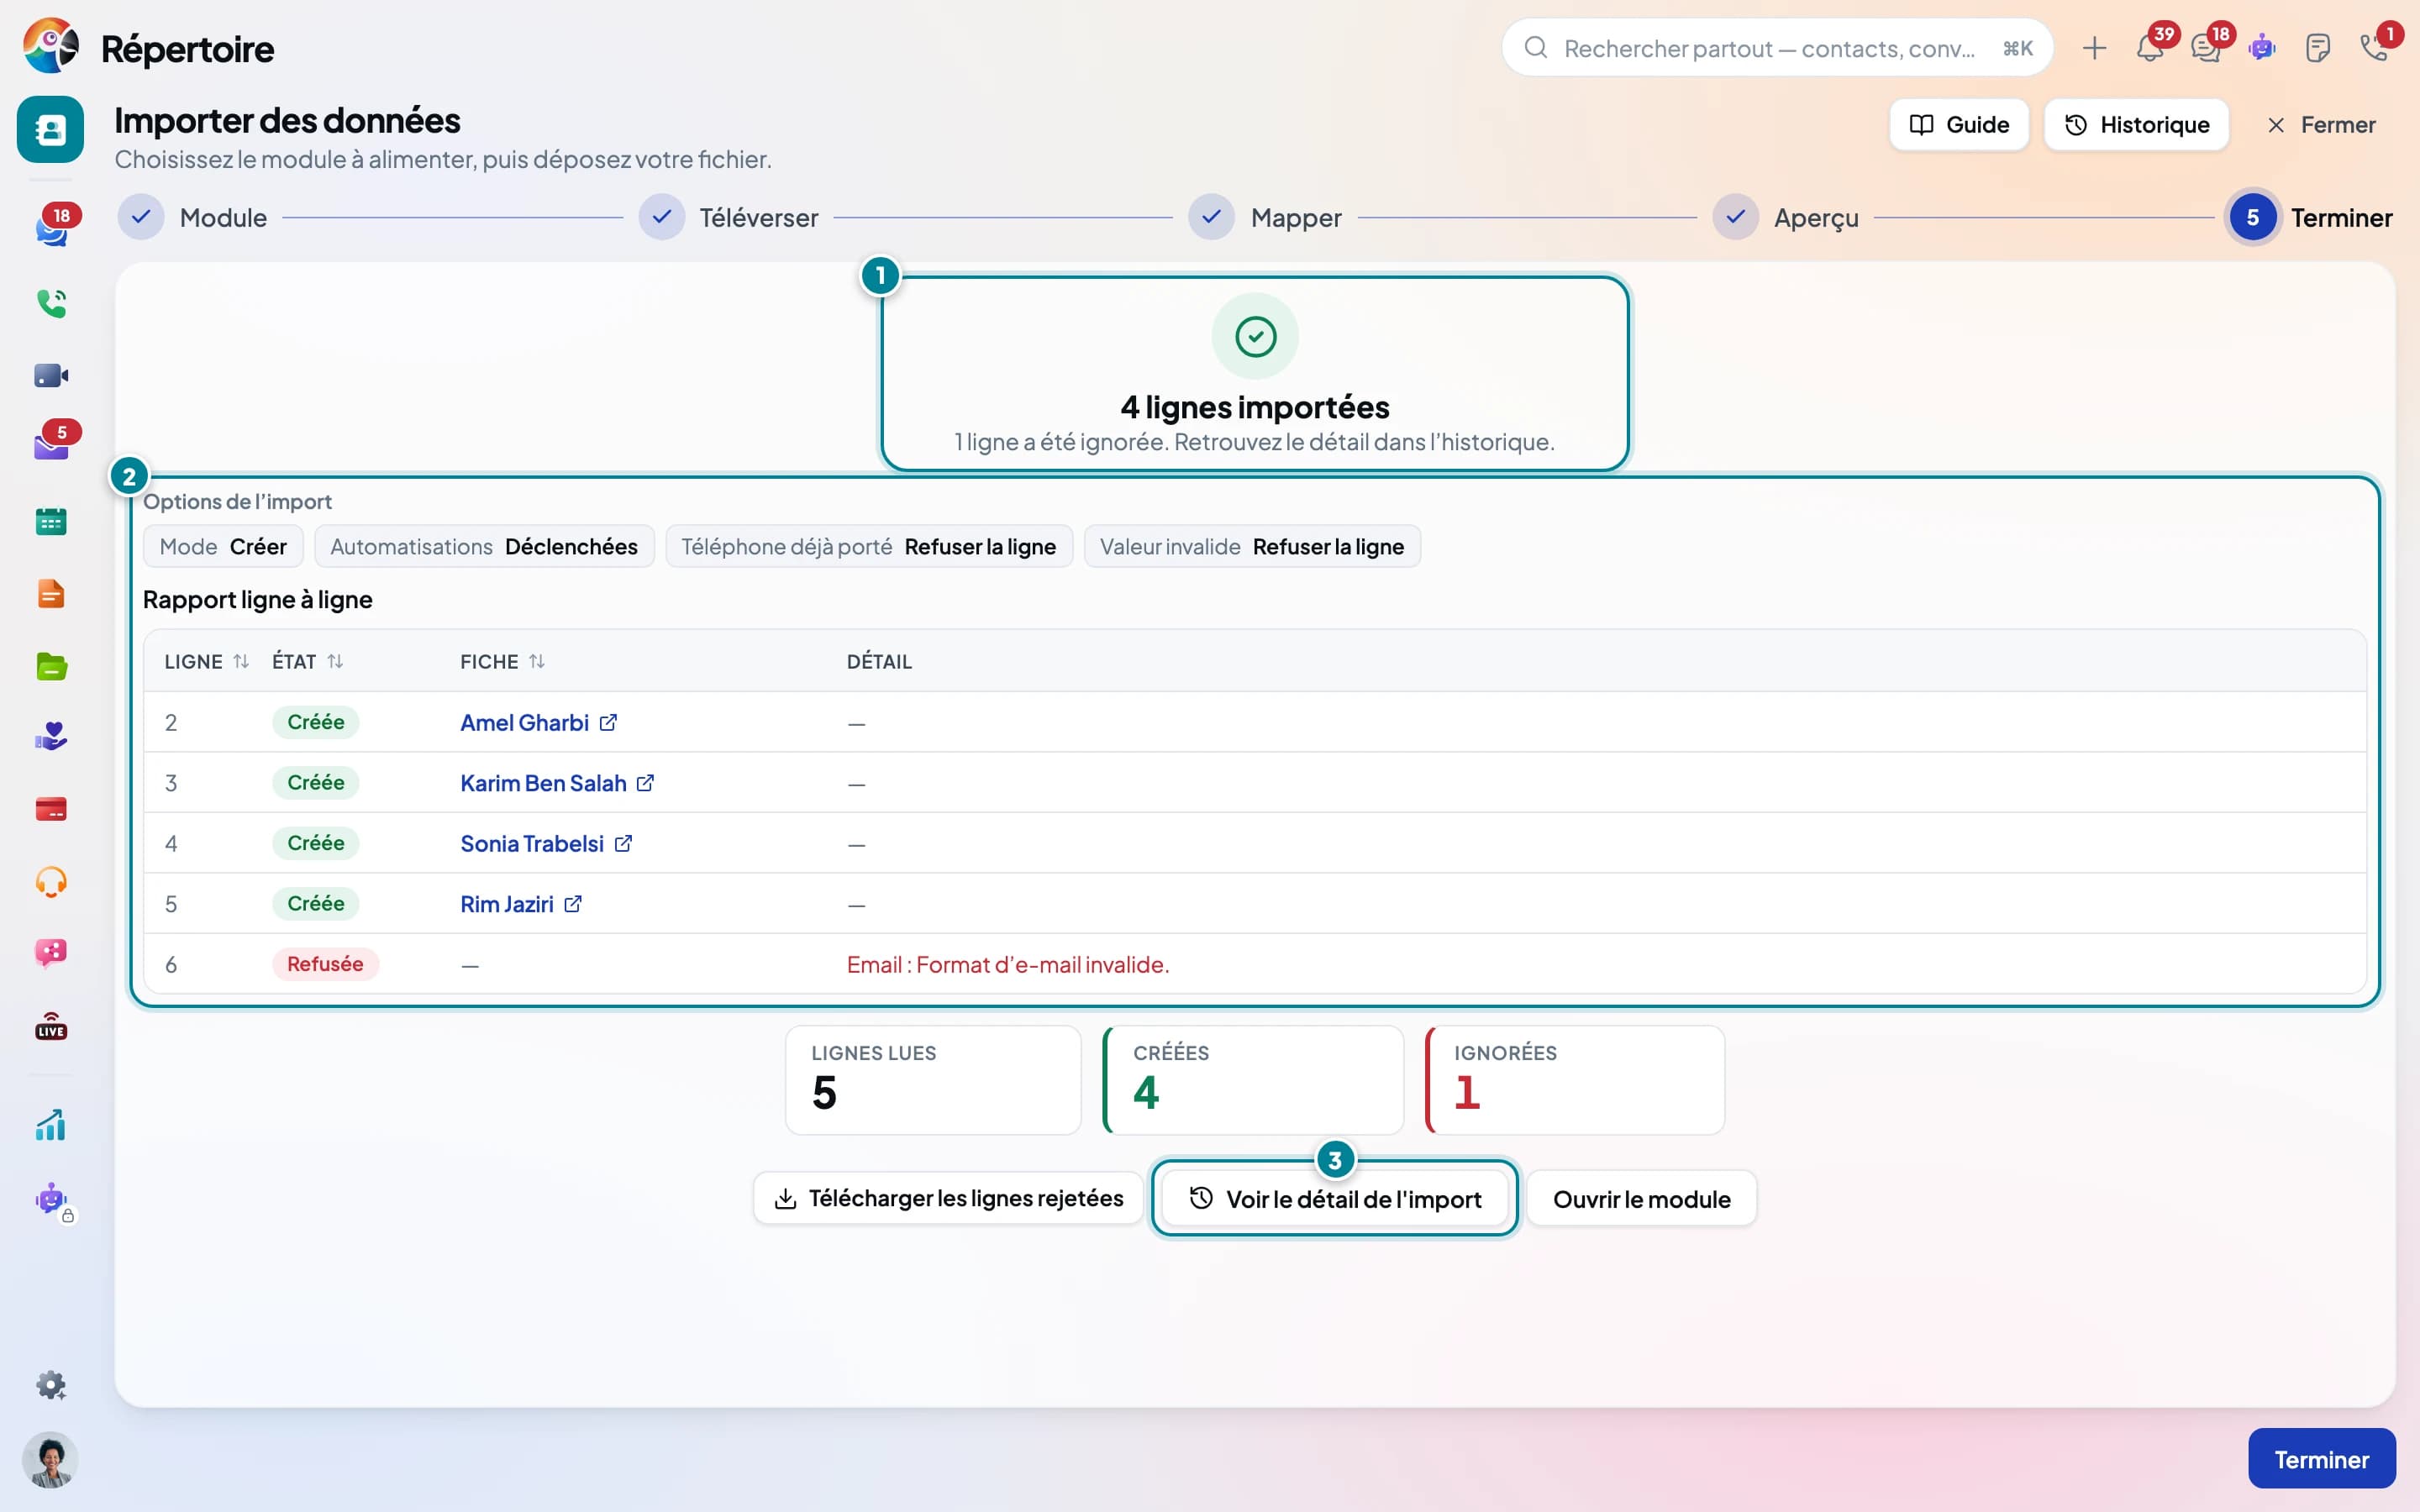Screen dimensions: 2420x1512
Task: Open the Amel Gharbi record link
Action: tap(539, 722)
